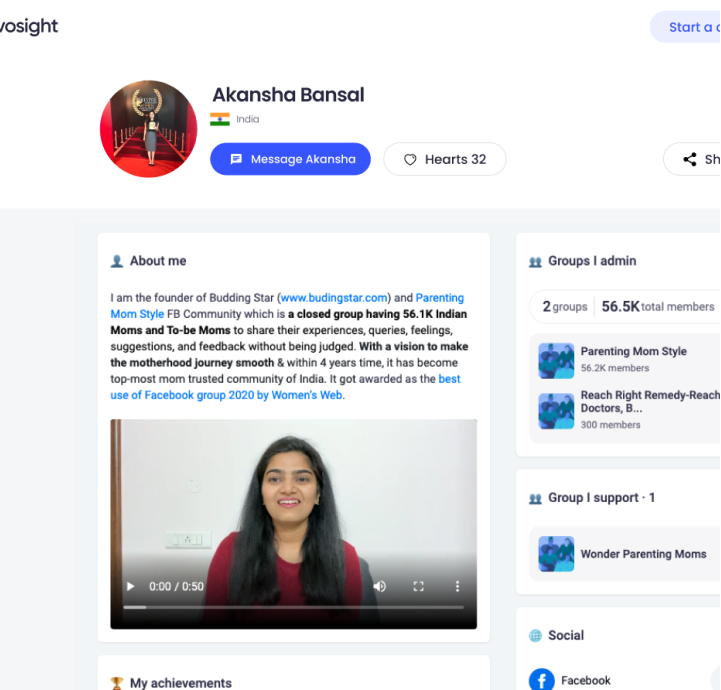This screenshot has height=690, width=721.
Task: Click the About me section heading
Action: 158,261
